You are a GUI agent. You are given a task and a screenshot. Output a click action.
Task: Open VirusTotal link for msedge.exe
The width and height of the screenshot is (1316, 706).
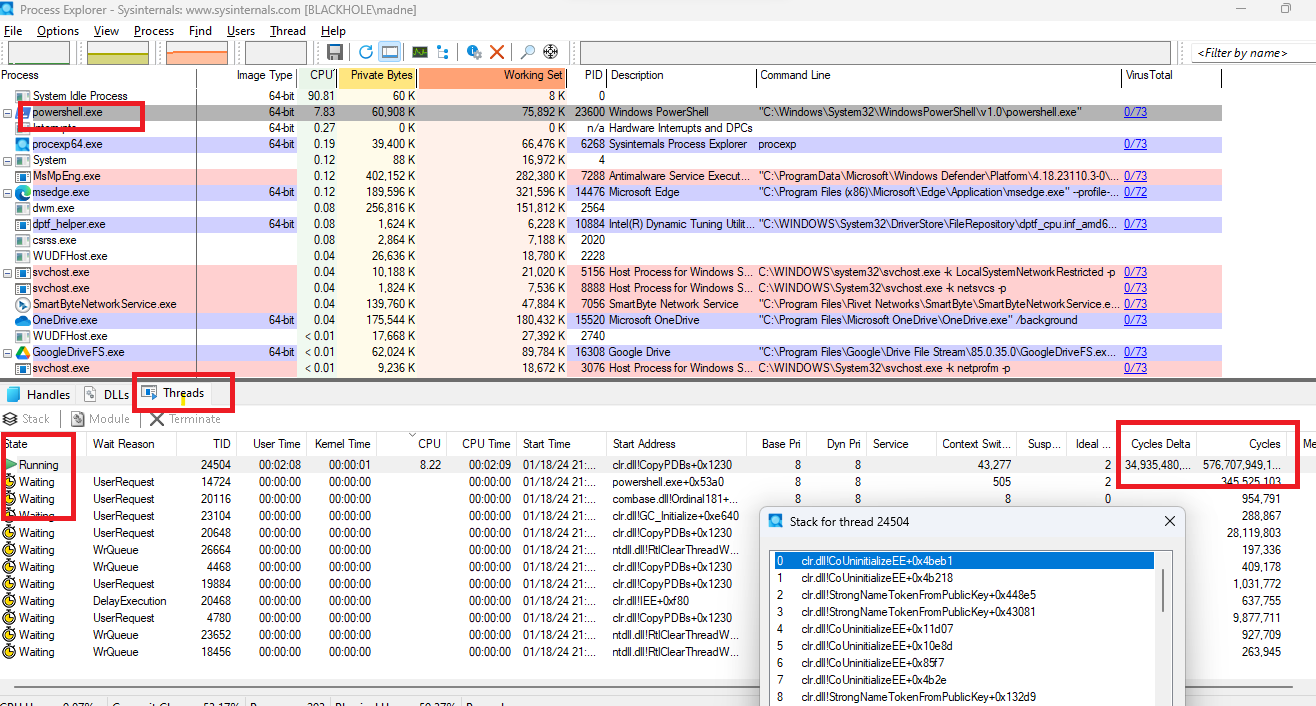tap(1135, 192)
